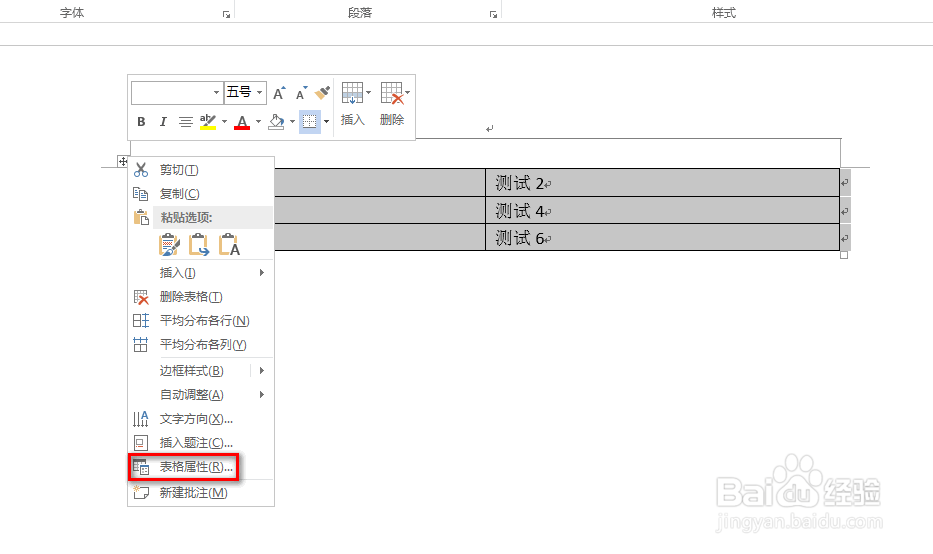Decrease font size with shrink font icon
The width and height of the screenshot is (933, 554).
(x=302, y=93)
